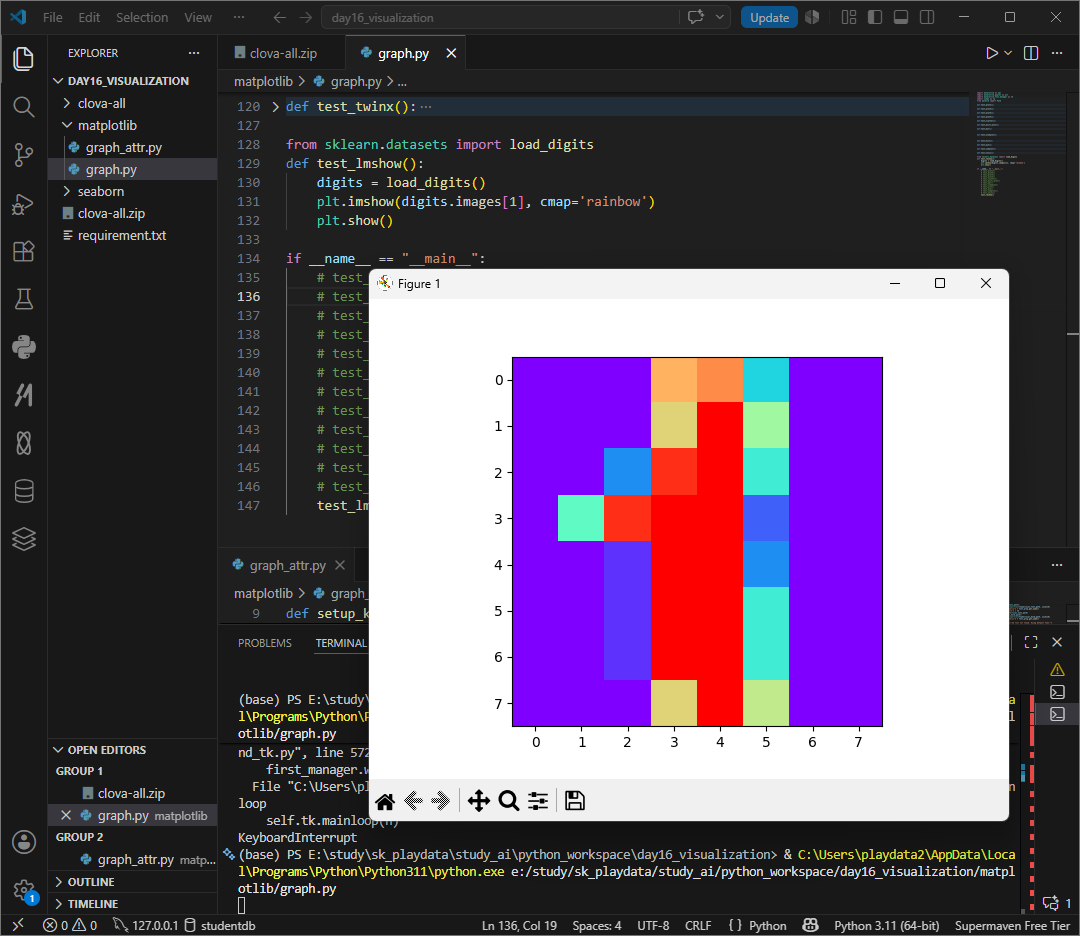Click the editor minimap
The height and width of the screenshot is (936, 1080).
[1021, 143]
